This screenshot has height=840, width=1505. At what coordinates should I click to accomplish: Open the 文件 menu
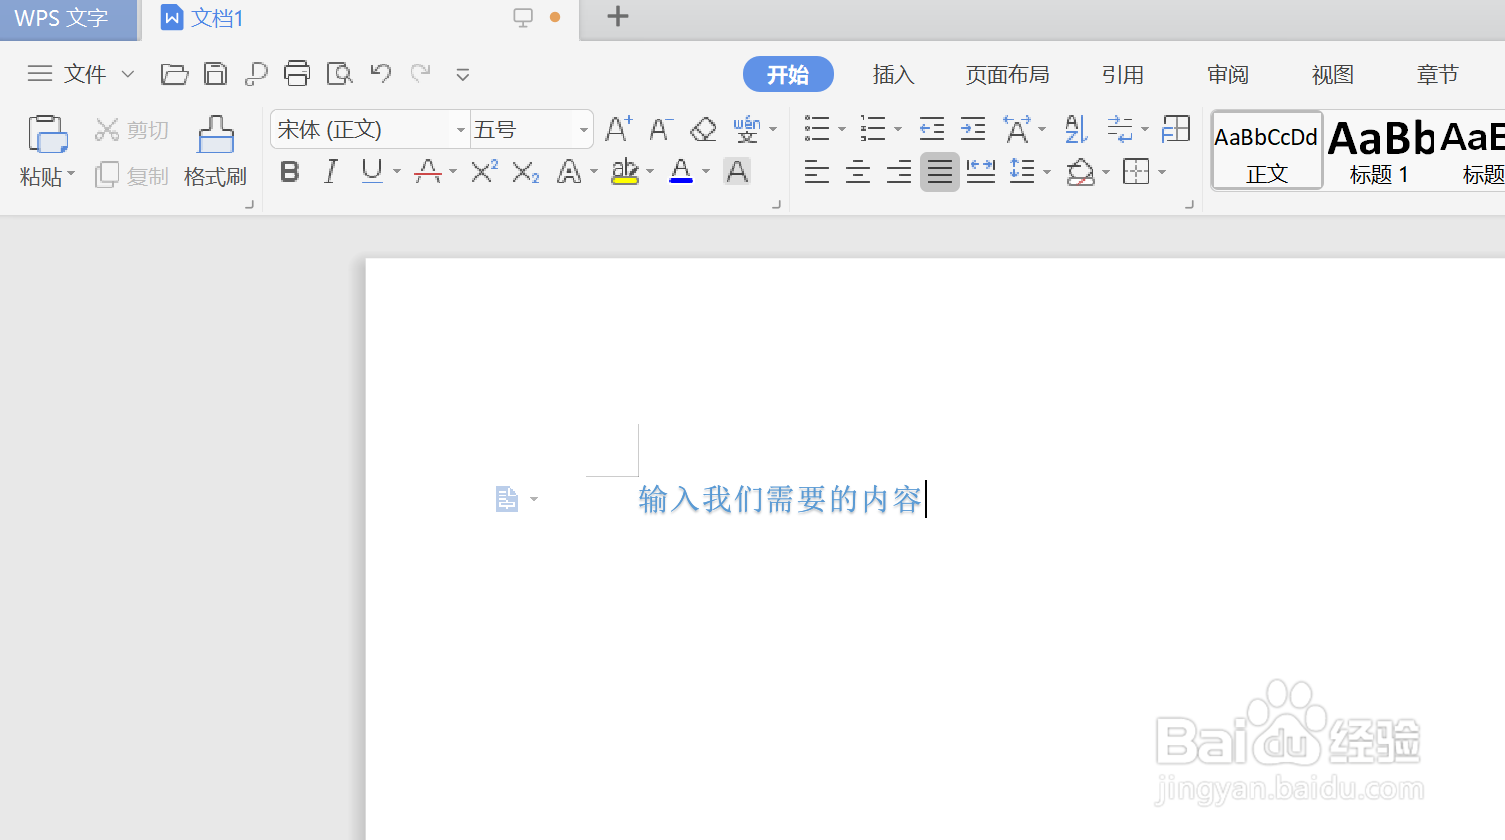tap(85, 73)
